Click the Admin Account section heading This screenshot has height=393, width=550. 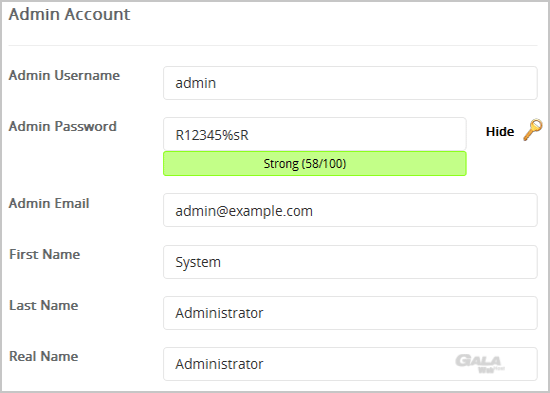tap(69, 15)
